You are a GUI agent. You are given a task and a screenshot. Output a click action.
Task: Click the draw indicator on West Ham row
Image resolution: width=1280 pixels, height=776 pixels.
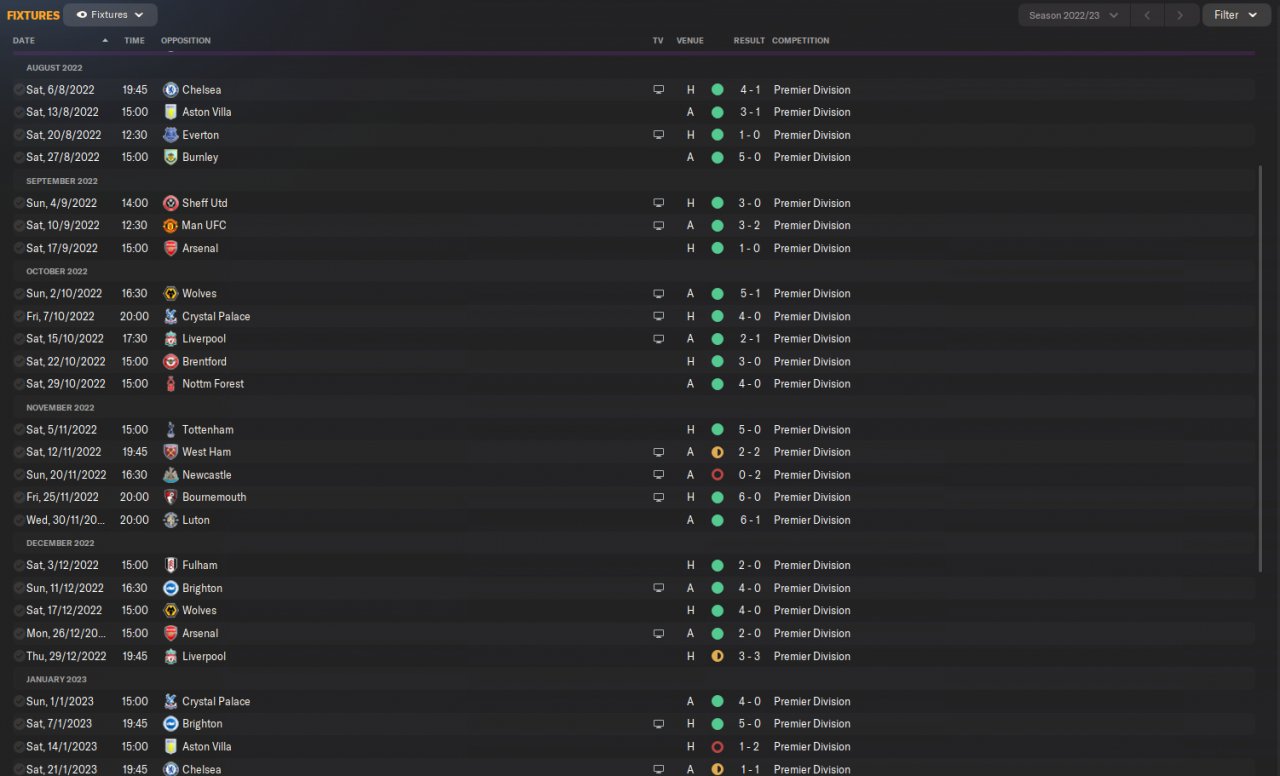tap(717, 452)
